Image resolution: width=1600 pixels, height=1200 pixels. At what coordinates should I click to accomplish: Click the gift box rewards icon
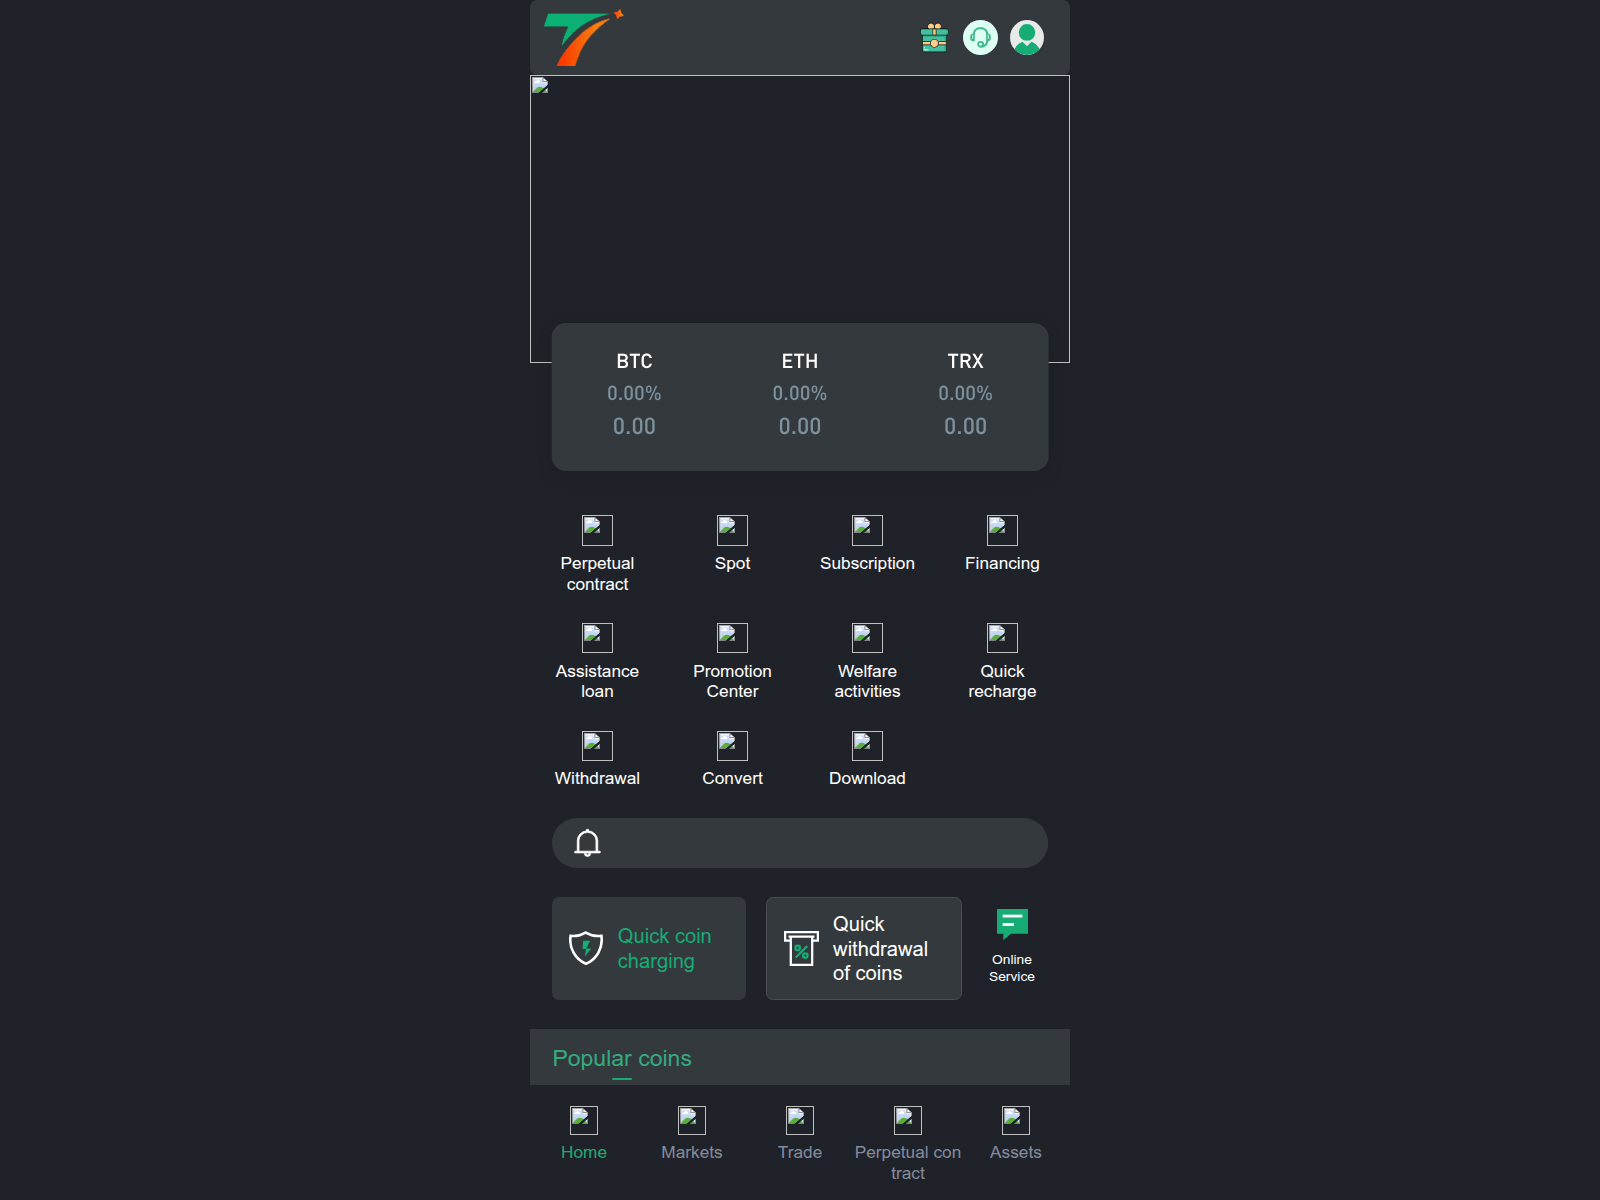[934, 38]
